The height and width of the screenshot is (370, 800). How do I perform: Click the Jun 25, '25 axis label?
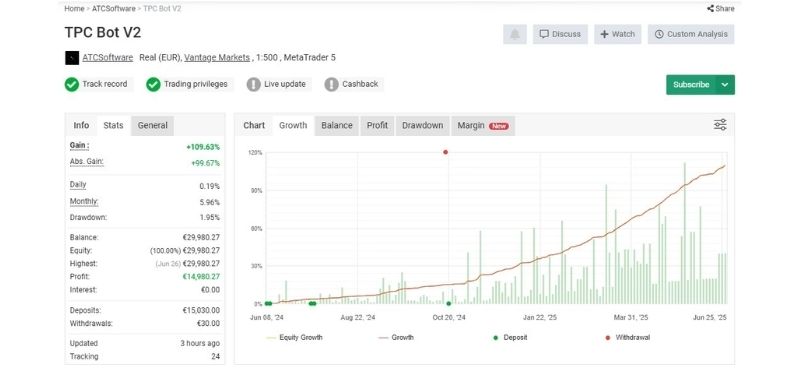710,317
